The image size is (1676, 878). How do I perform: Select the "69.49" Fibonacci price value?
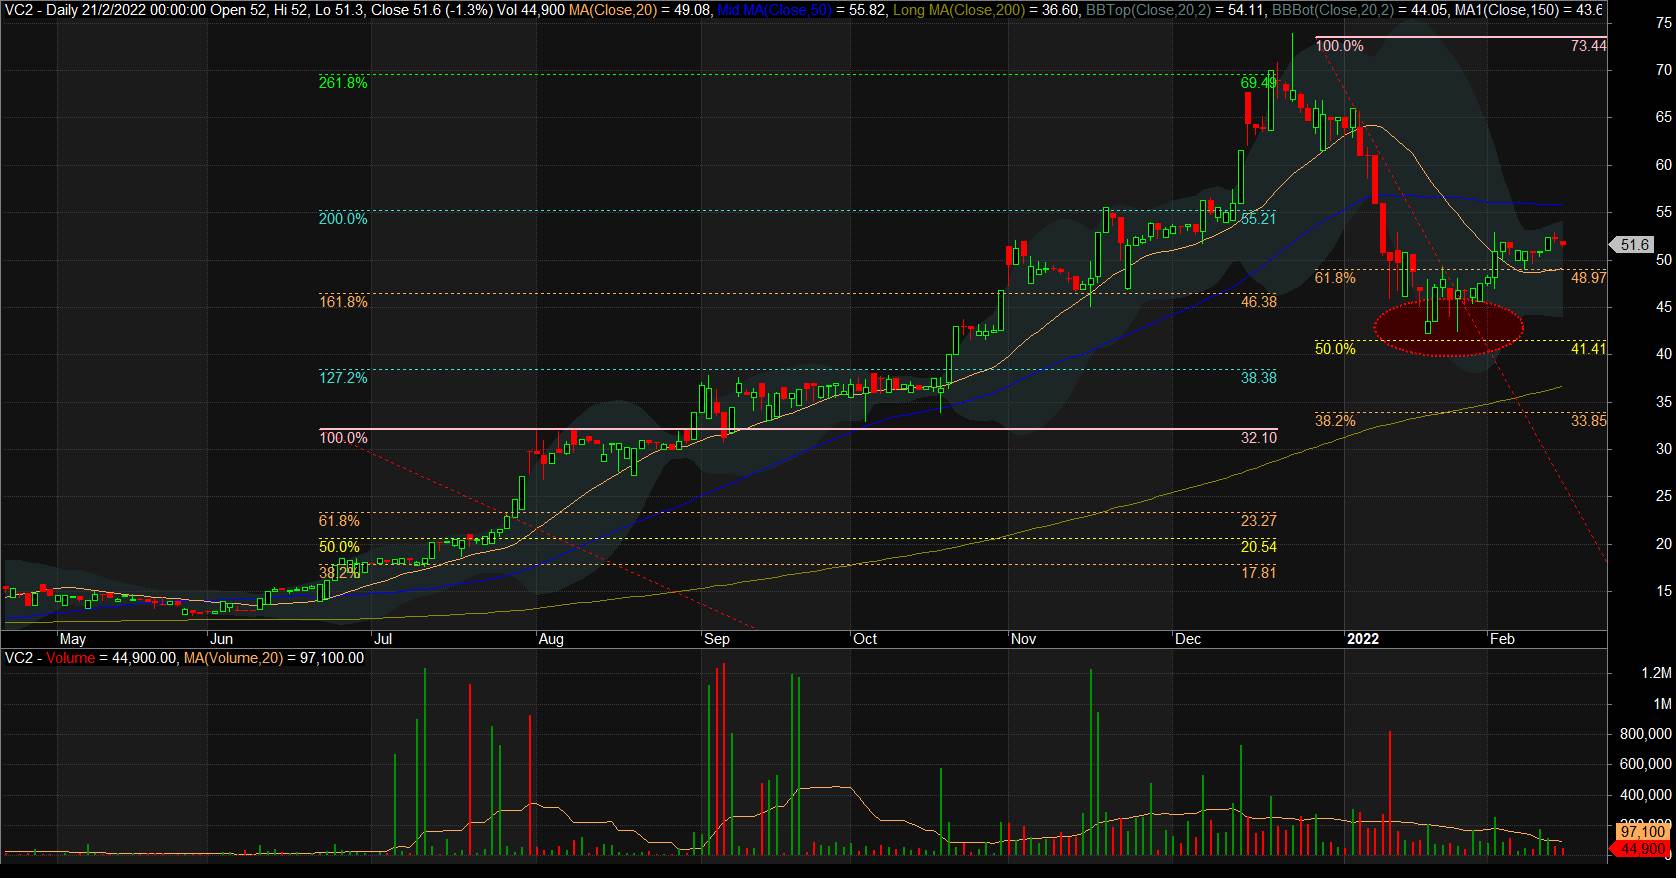coord(1259,83)
